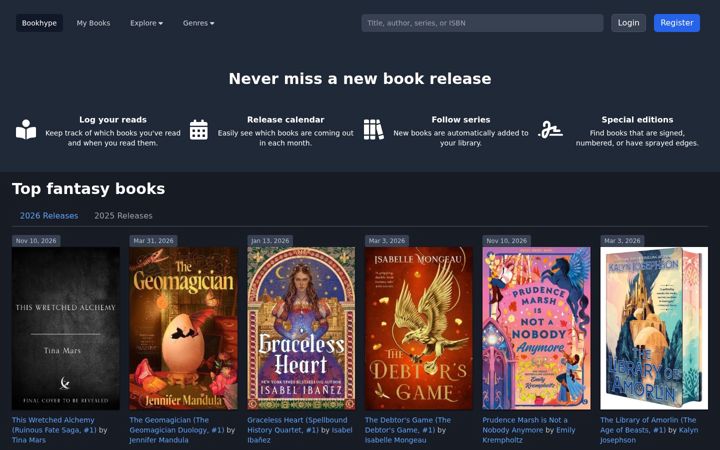The height and width of the screenshot is (450, 720).
Task: Click the Mar 31, 2026 date badge
Action: [x=153, y=241]
